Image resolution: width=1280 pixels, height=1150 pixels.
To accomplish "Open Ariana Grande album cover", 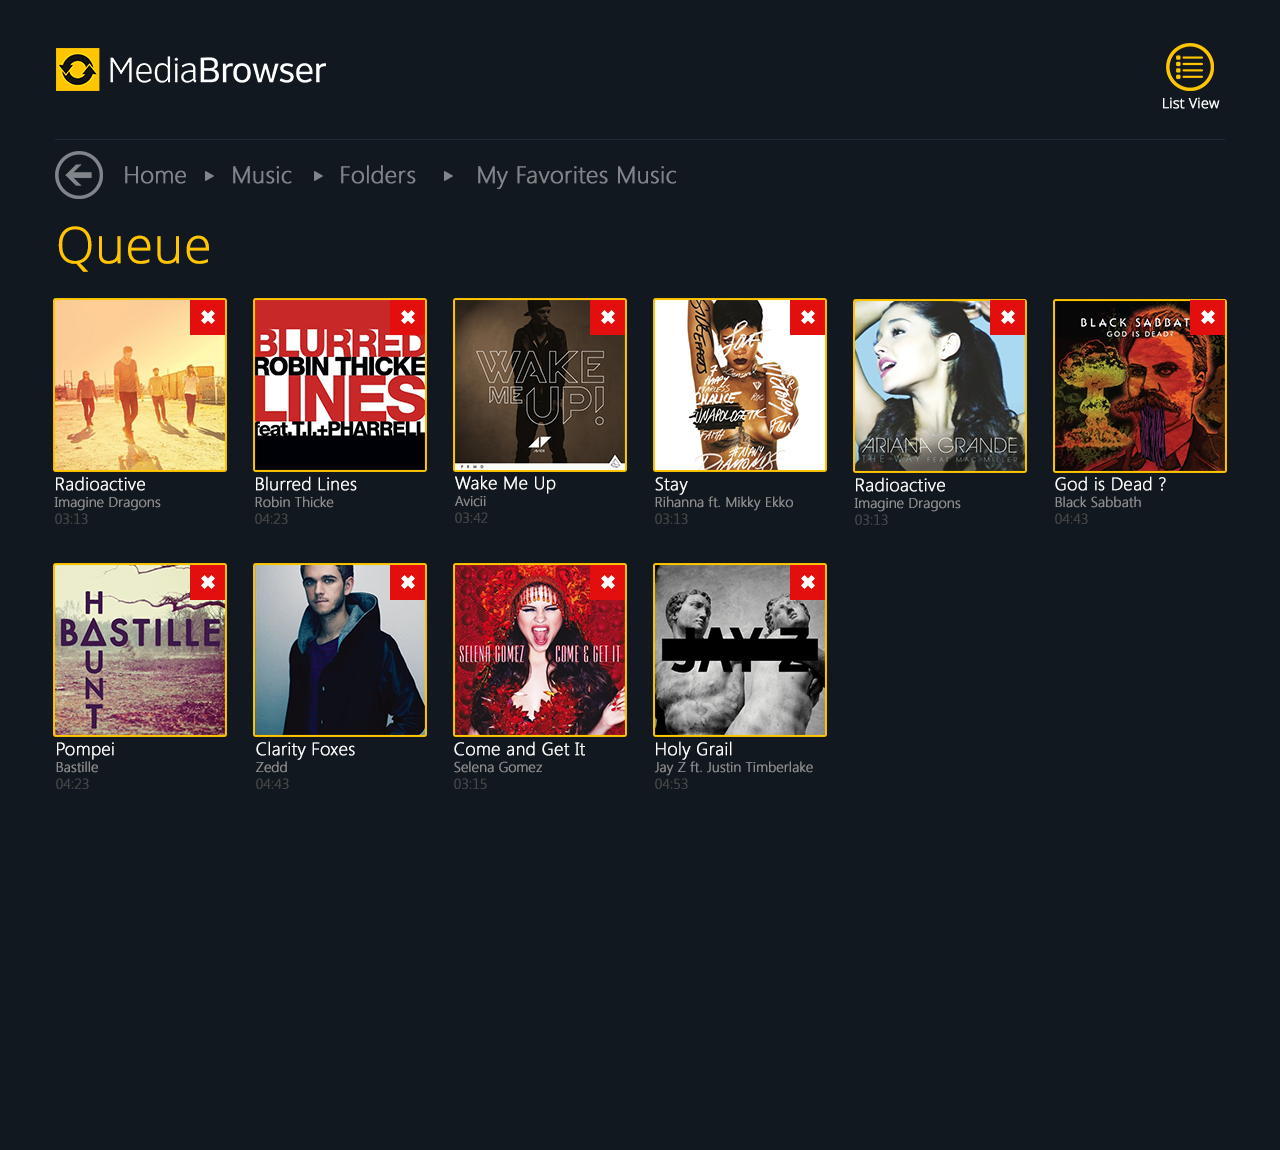I will (940, 386).
